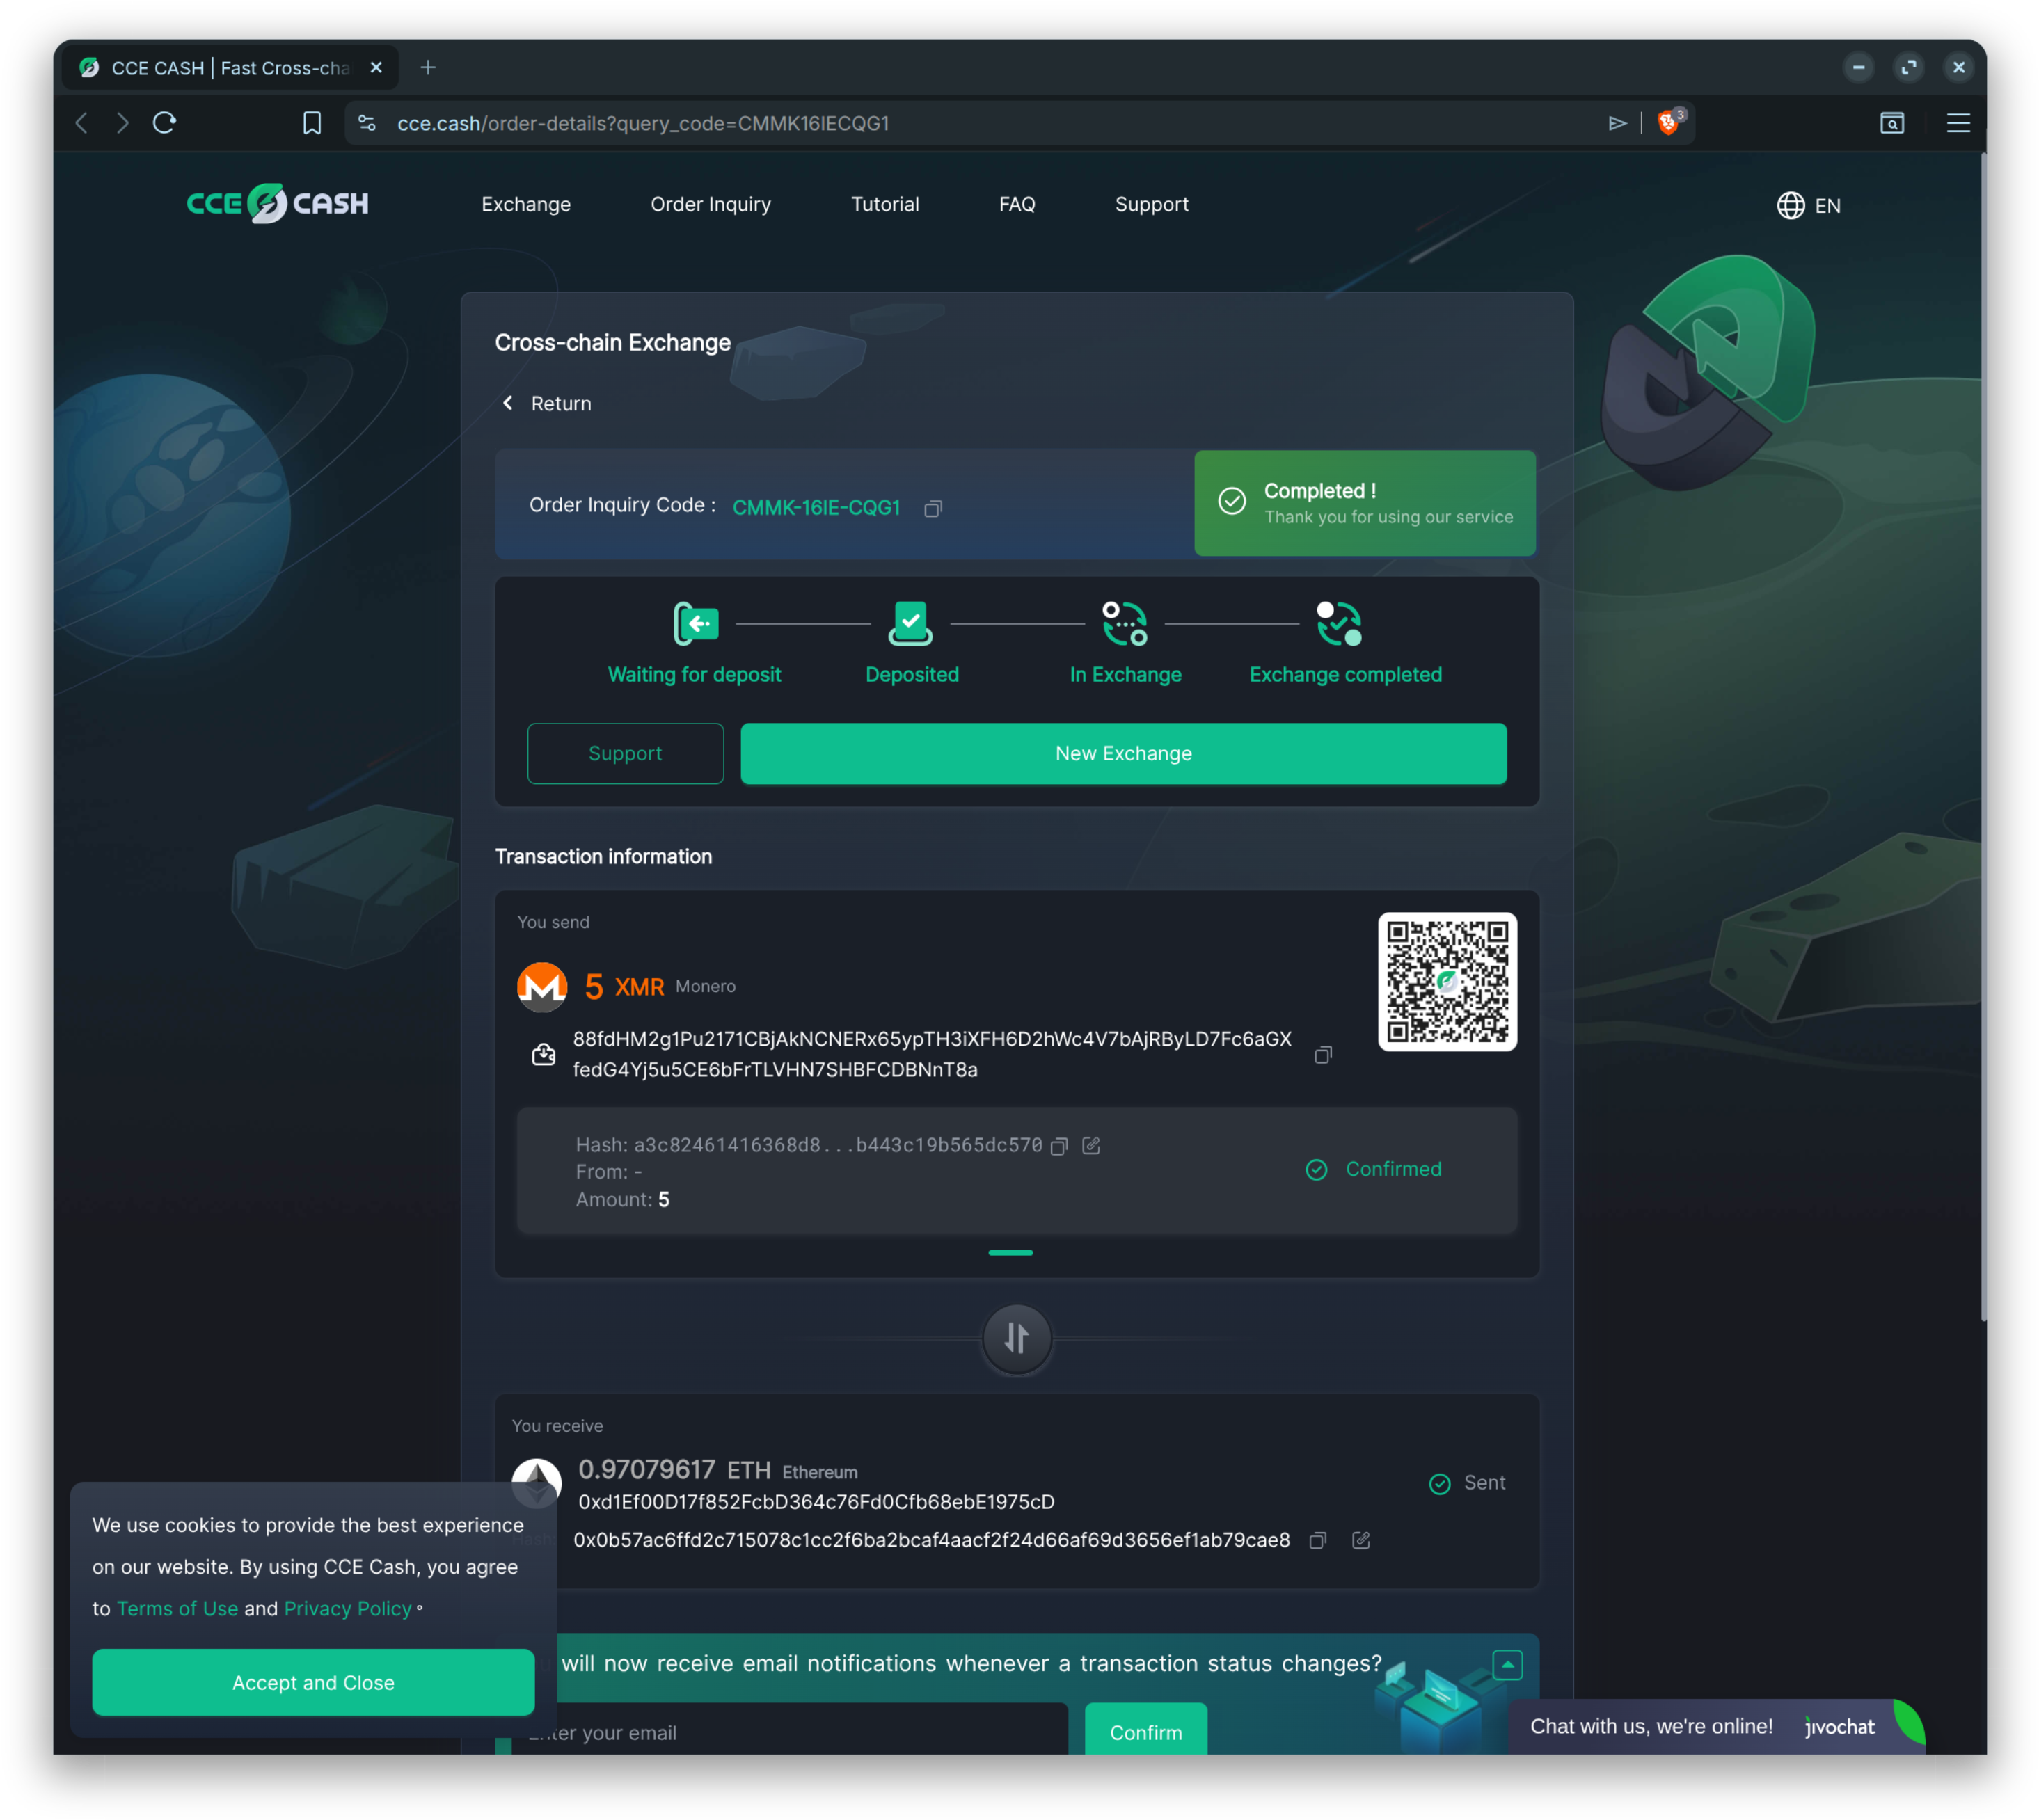Click the ETH address 0xd1Ef00D17f852...

tap(816, 1503)
